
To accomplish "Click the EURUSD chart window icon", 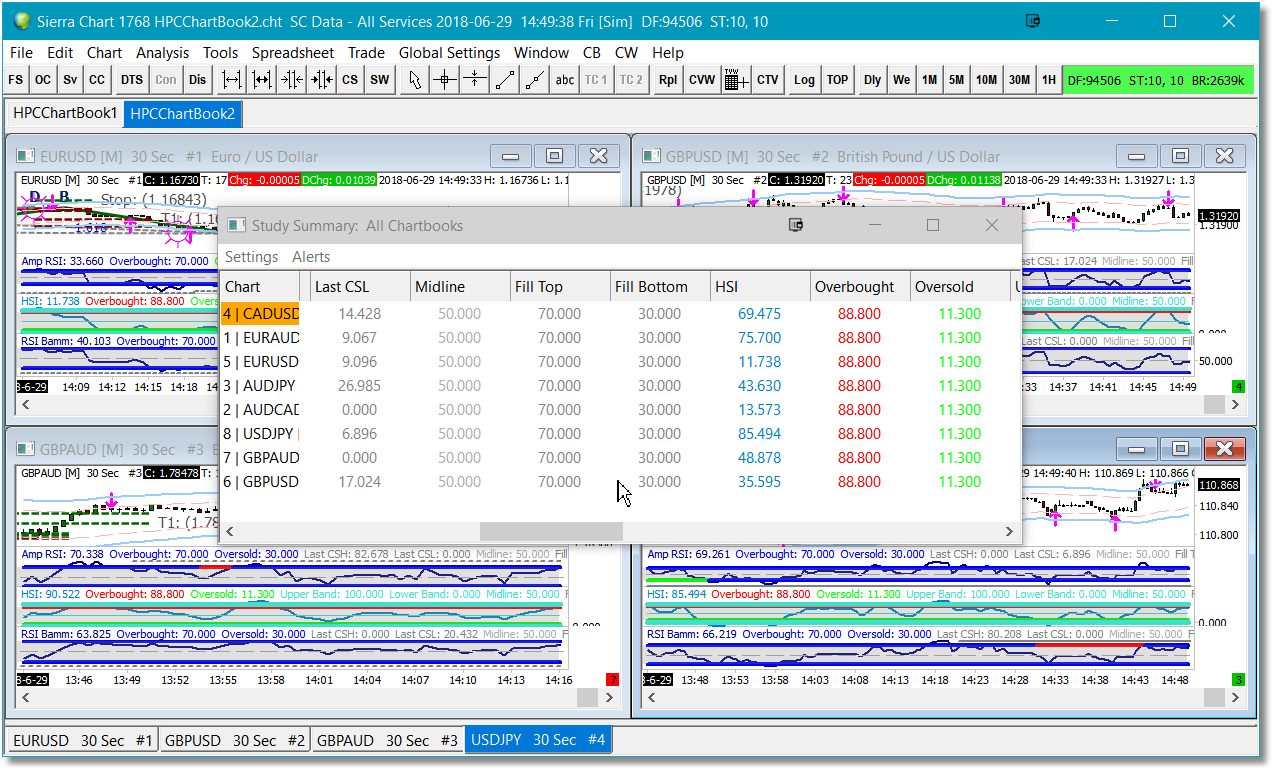I will coord(27,156).
